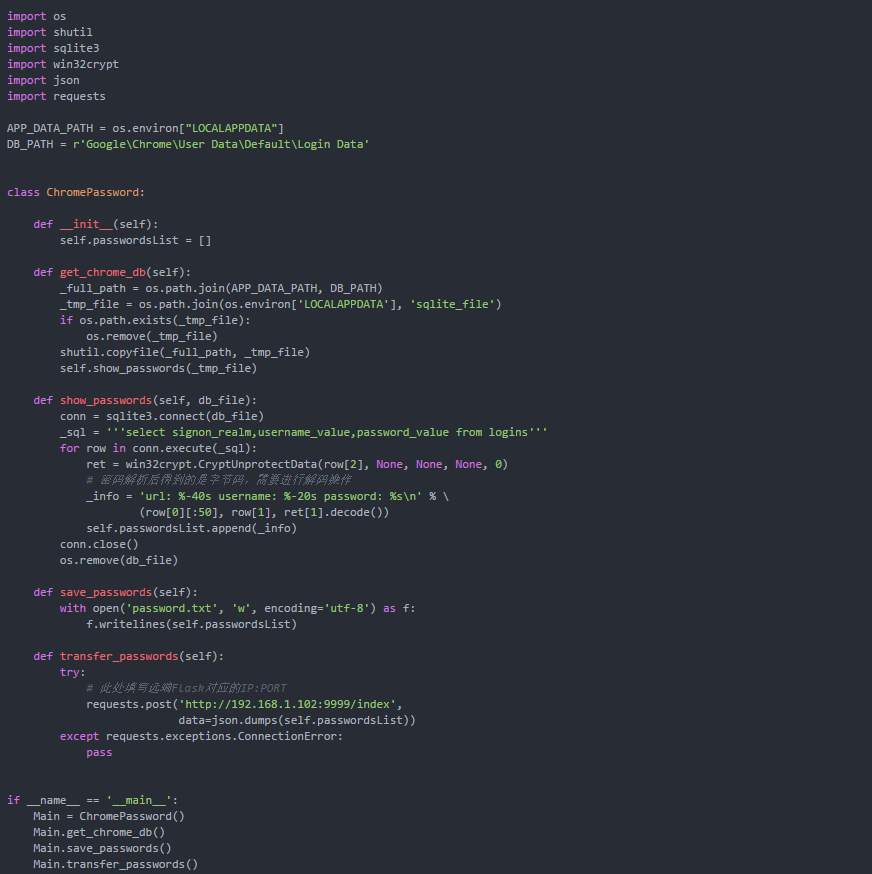Screen dimensions: 872x874
Task: Click the select signon_realm SQL string
Action: click(x=327, y=433)
